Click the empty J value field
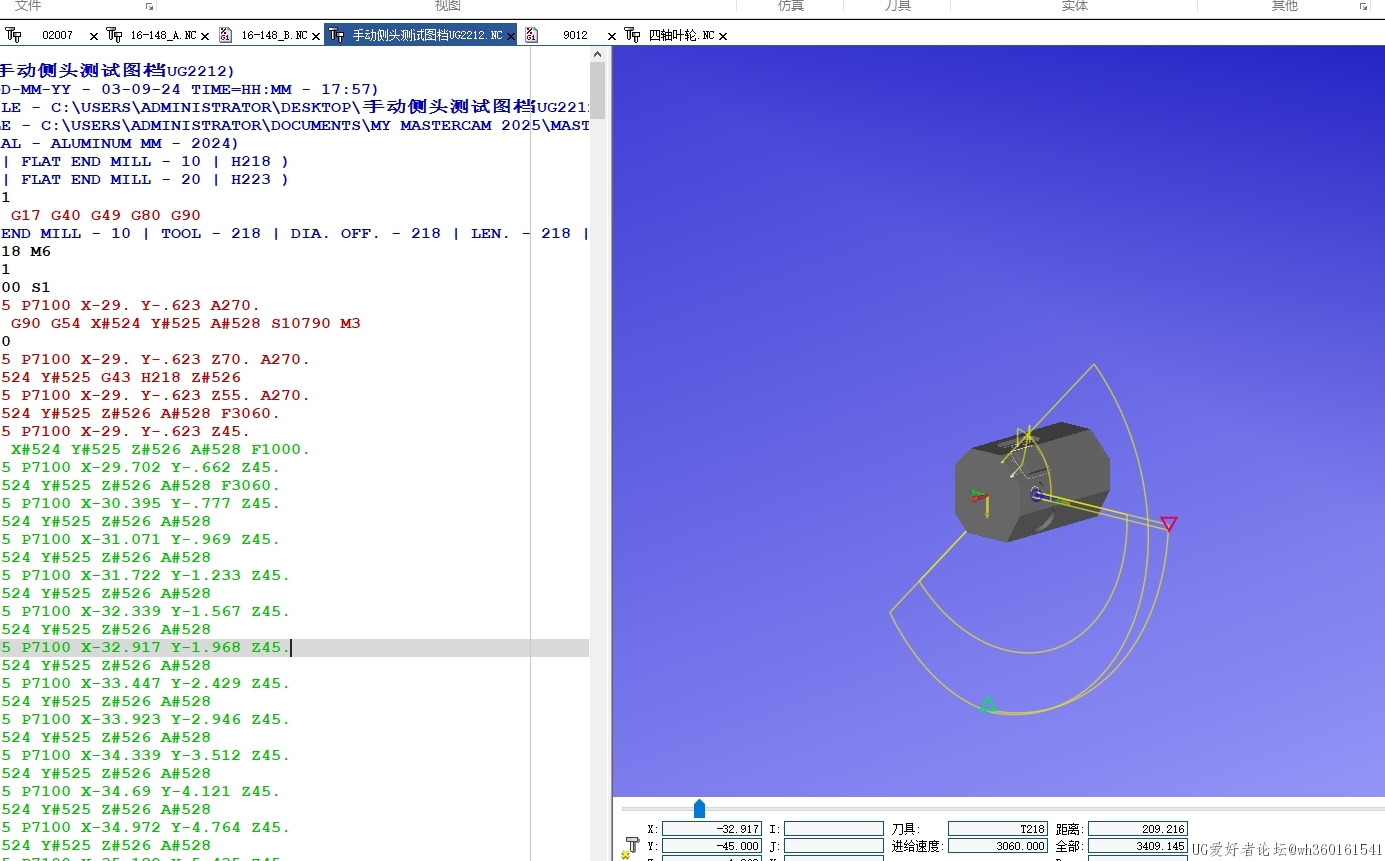 point(833,846)
